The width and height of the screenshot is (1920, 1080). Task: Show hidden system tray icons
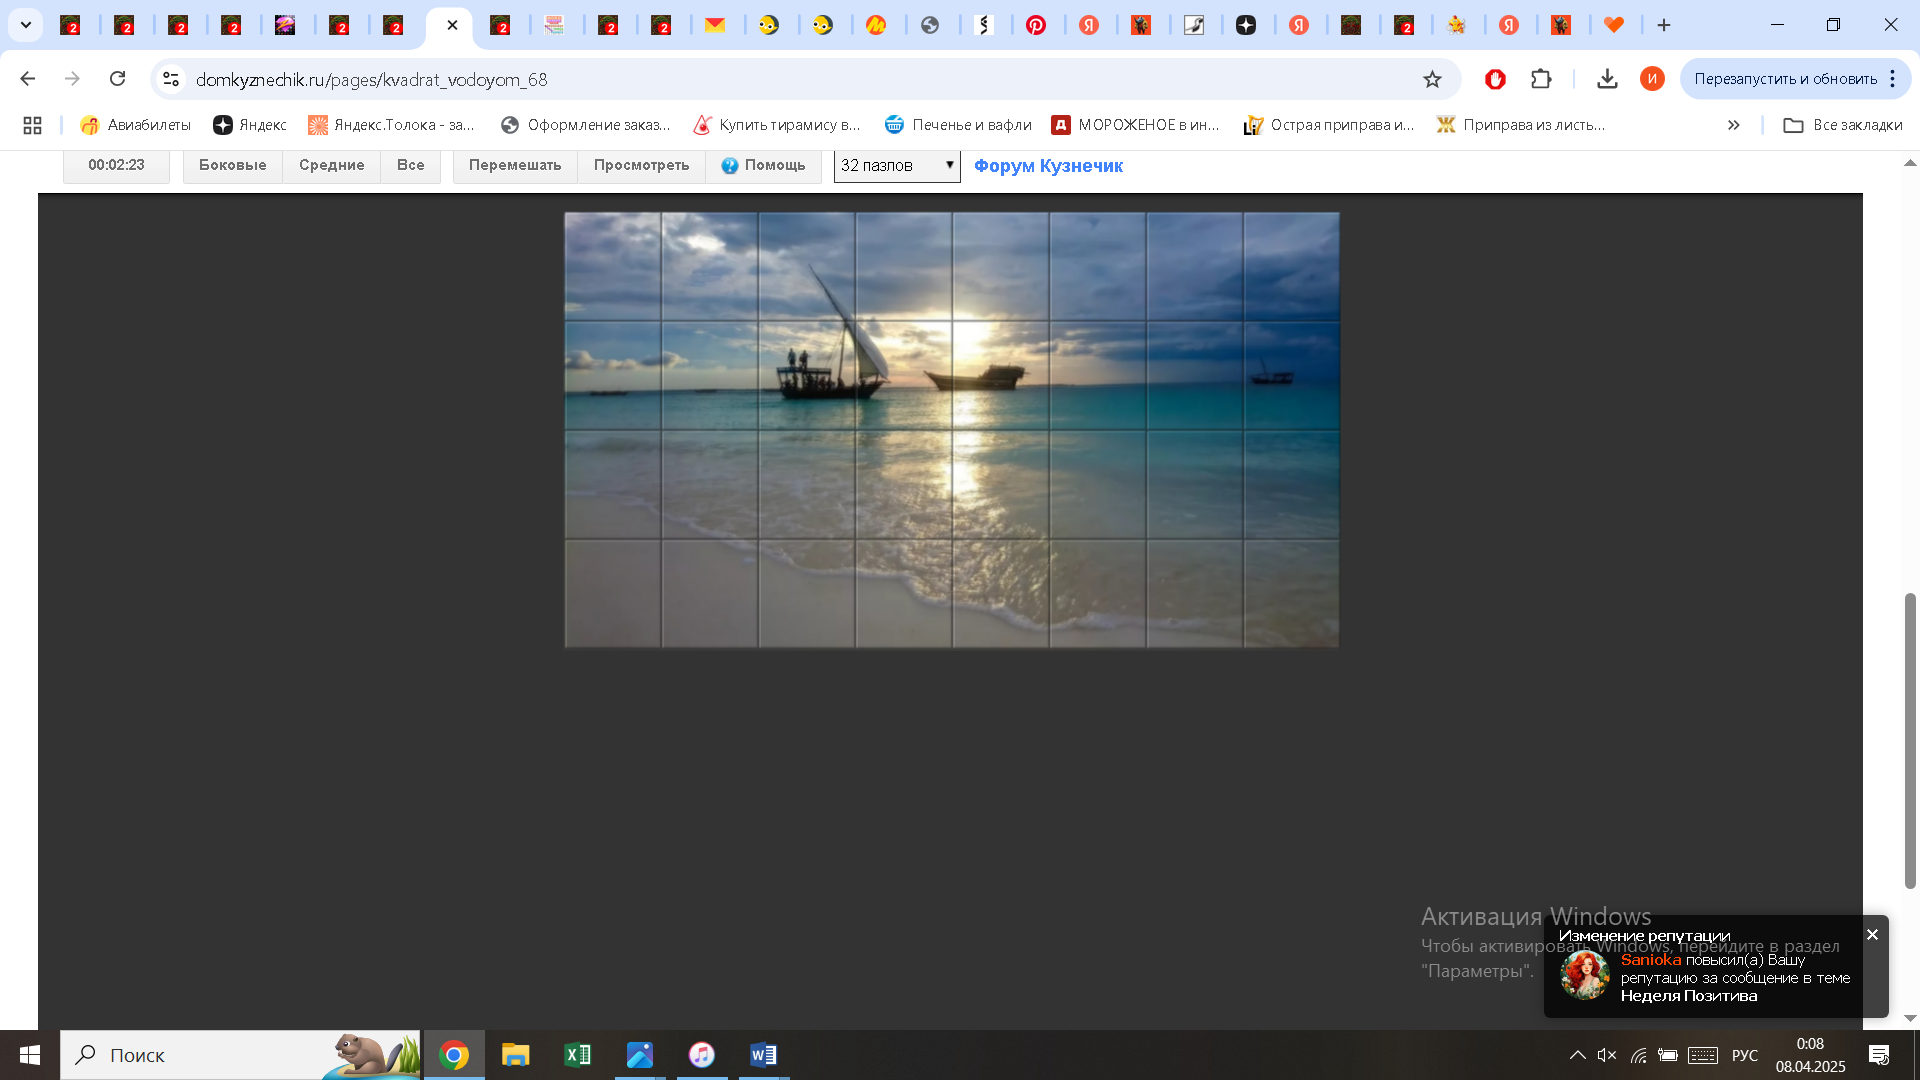tap(1577, 1055)
